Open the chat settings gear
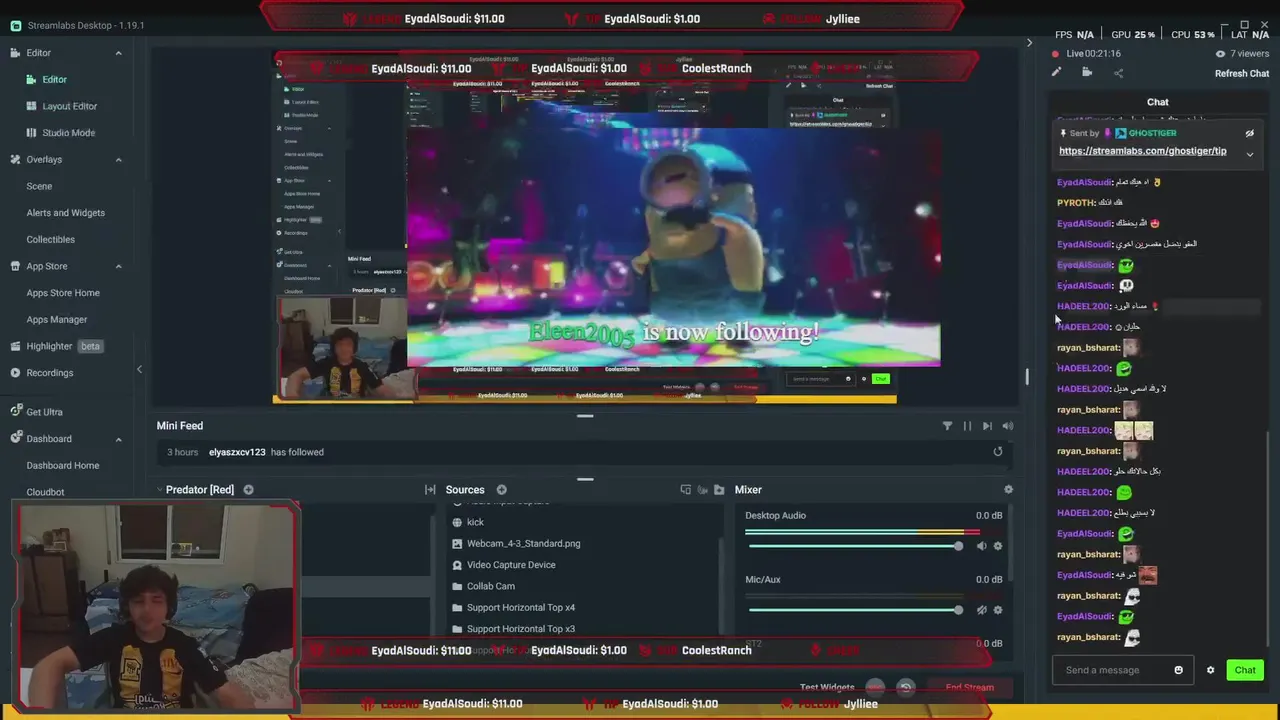 click(1210, 670)
